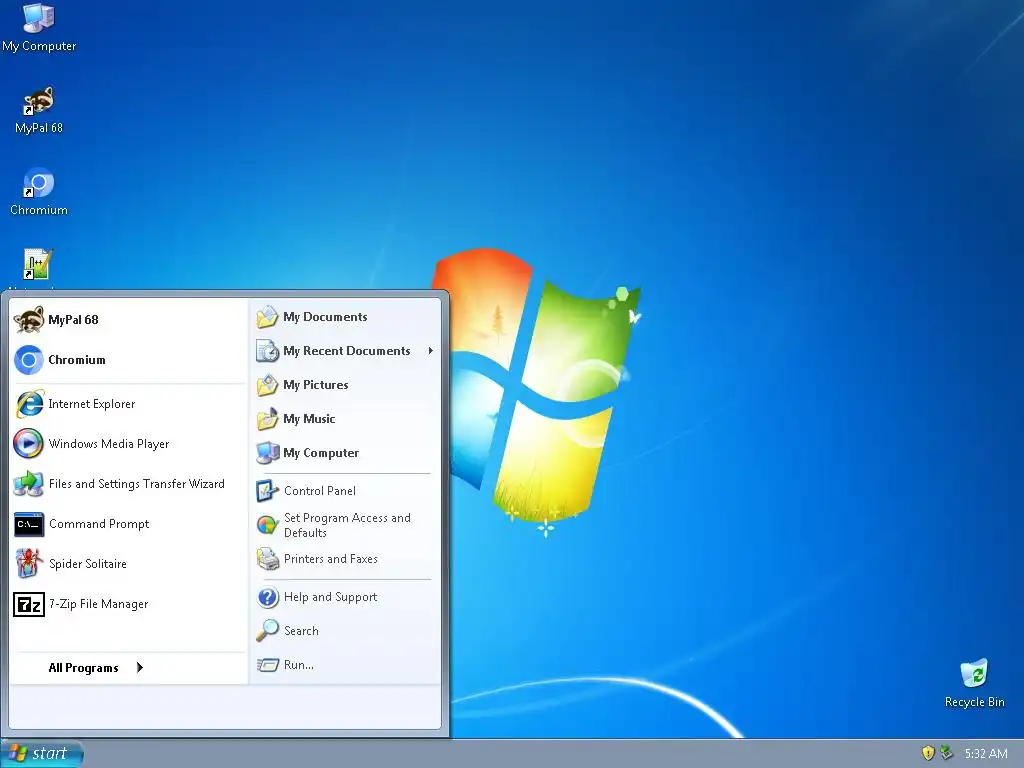Viewport: 1024px width, 768px height.
Task: Click the 7-Zip File Manager icon
Action: pyautogui.click(x=29, y=604)
